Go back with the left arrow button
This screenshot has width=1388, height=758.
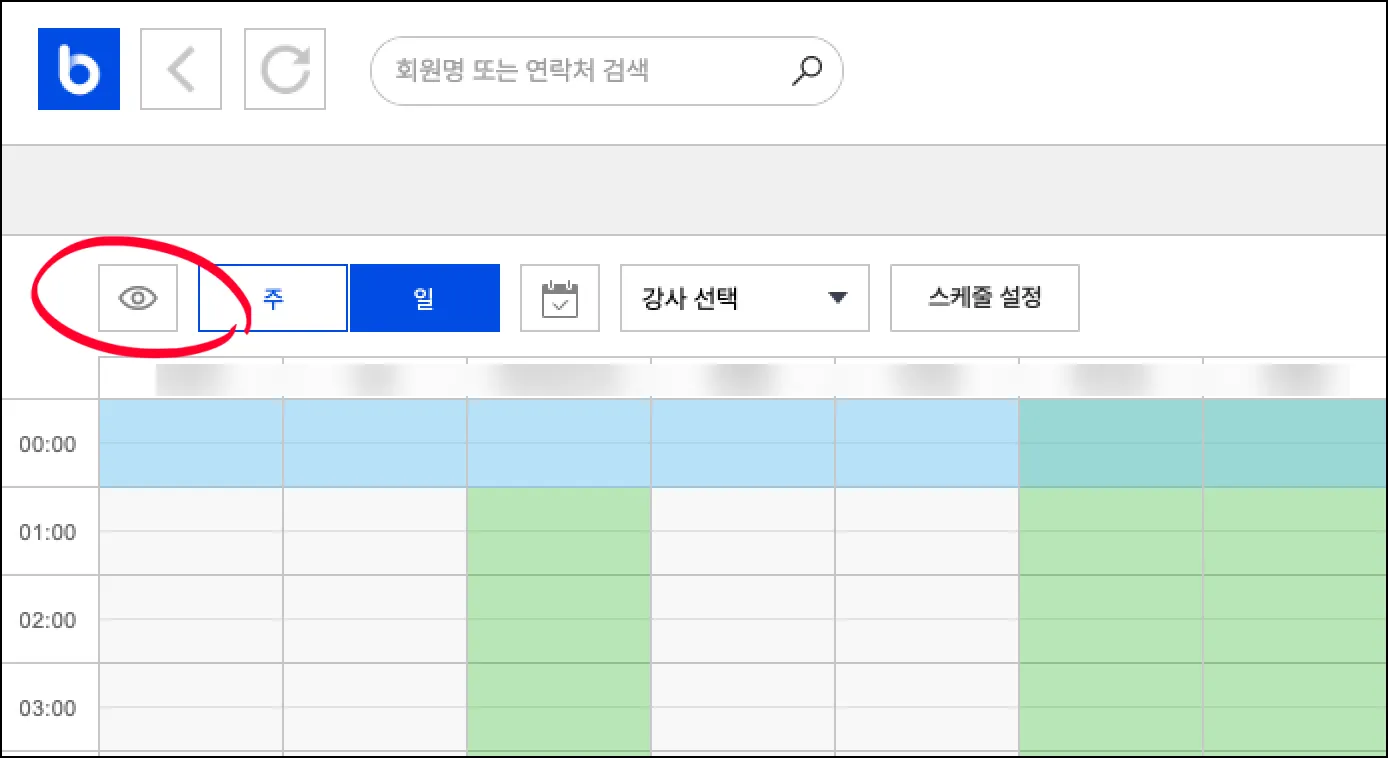181,69
